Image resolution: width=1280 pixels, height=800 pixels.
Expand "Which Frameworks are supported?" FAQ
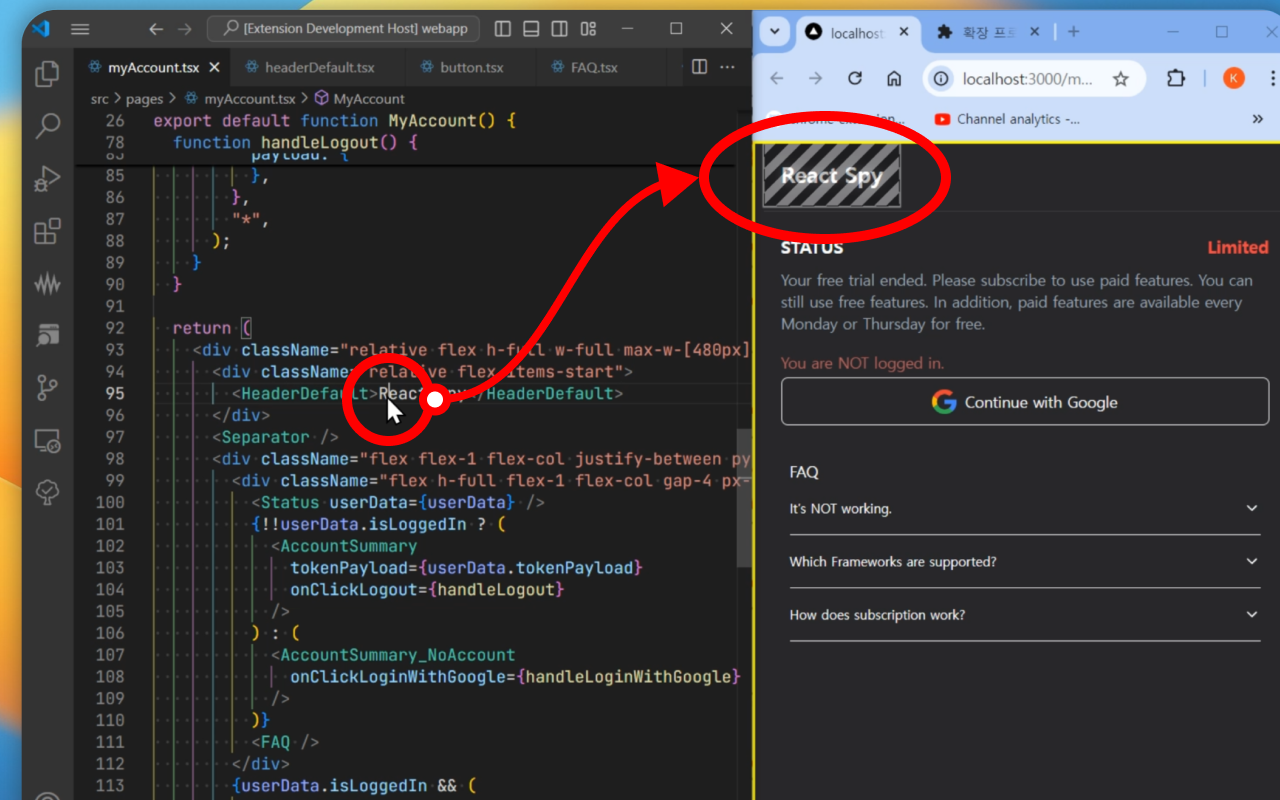[x=1024, y=562]
